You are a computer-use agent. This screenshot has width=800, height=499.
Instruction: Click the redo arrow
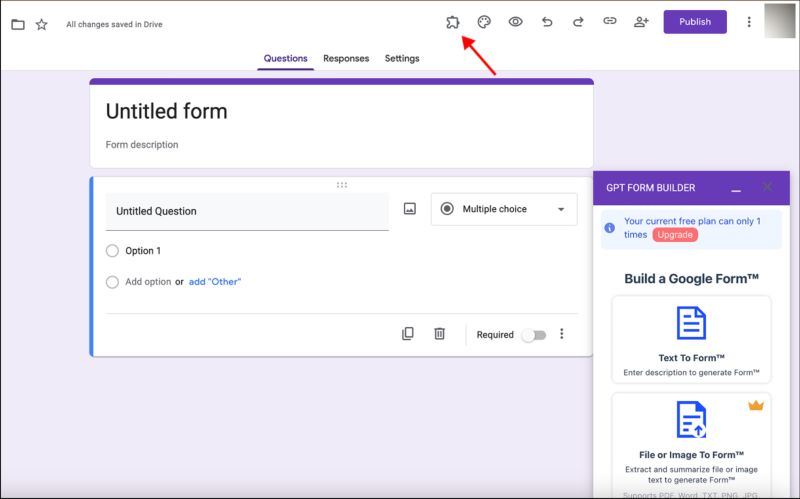(578, 22)
